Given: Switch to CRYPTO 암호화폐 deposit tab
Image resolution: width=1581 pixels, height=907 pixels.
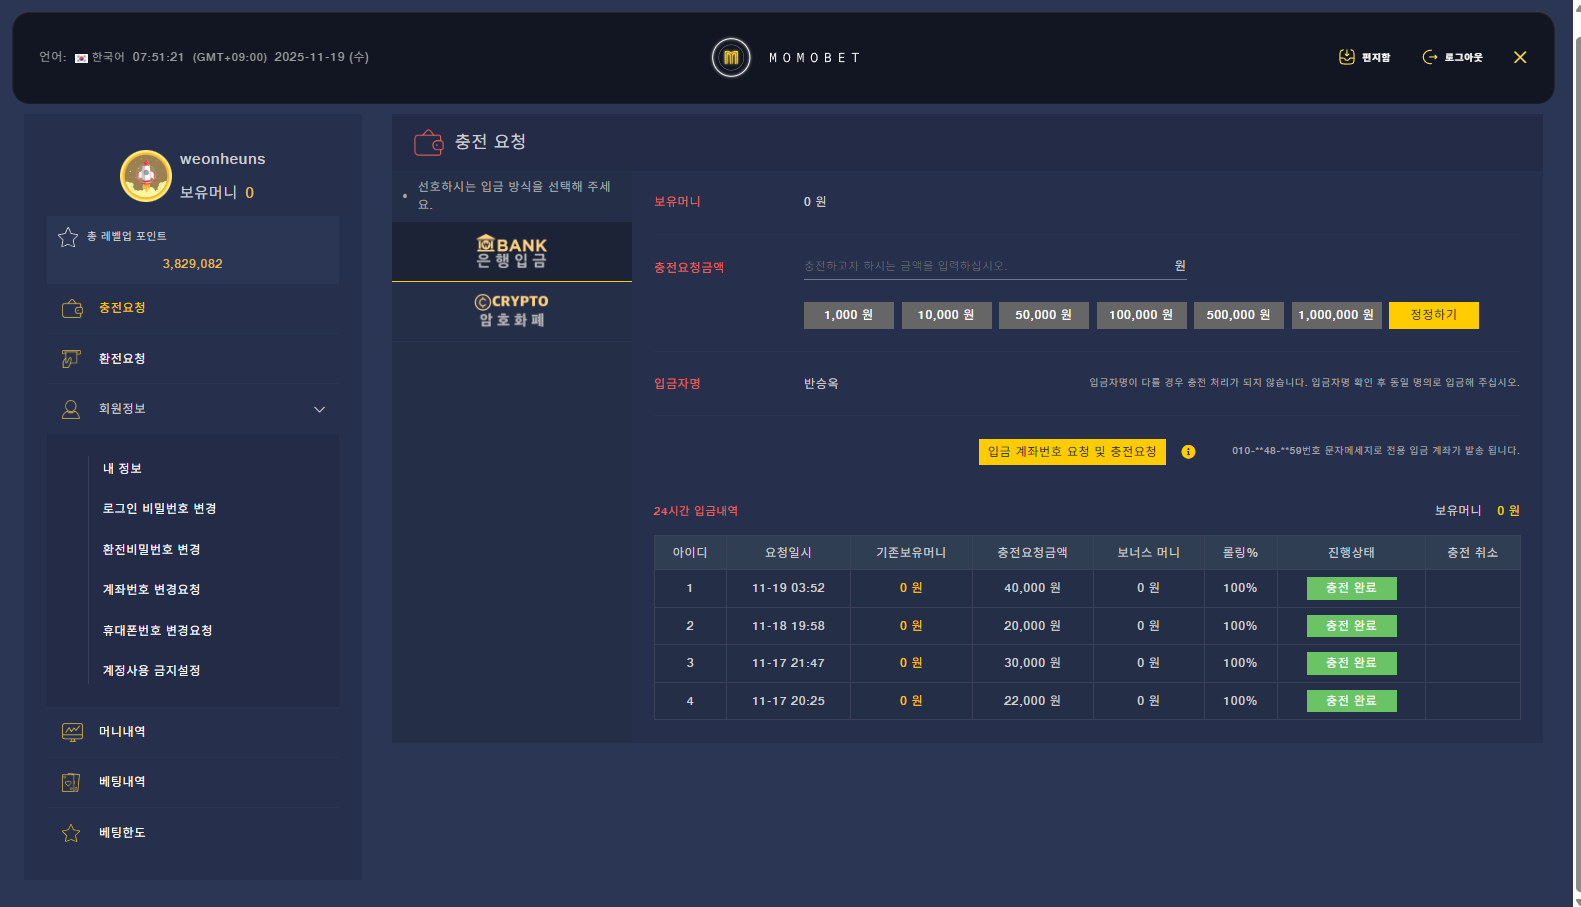Looking at the screenshot, I should coord(511,311).
